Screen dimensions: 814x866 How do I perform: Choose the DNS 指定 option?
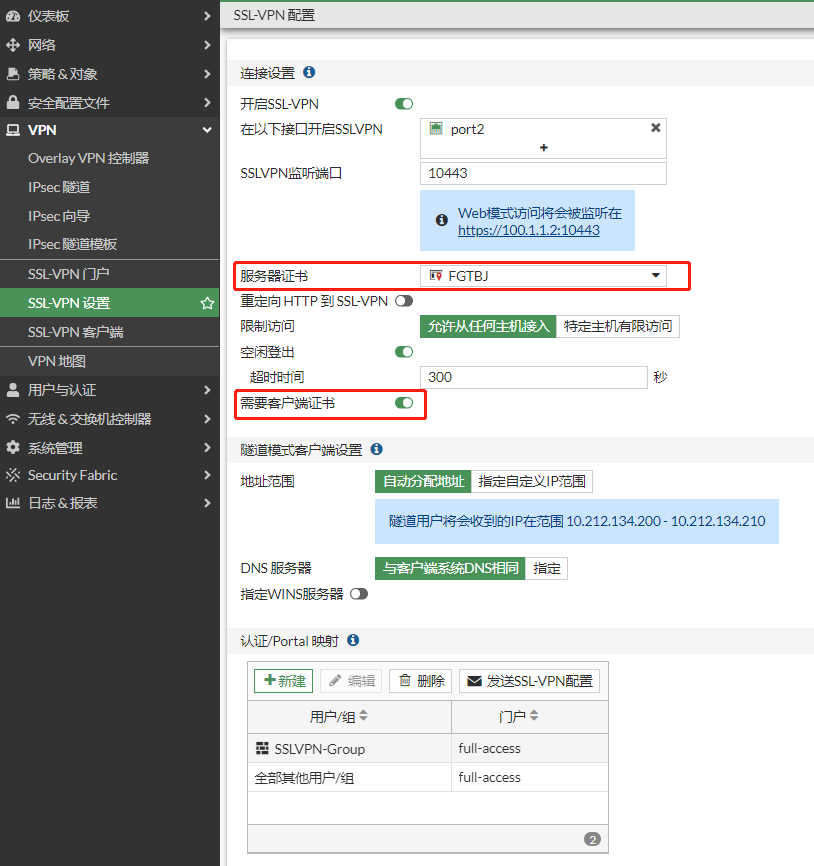(547, 568)
